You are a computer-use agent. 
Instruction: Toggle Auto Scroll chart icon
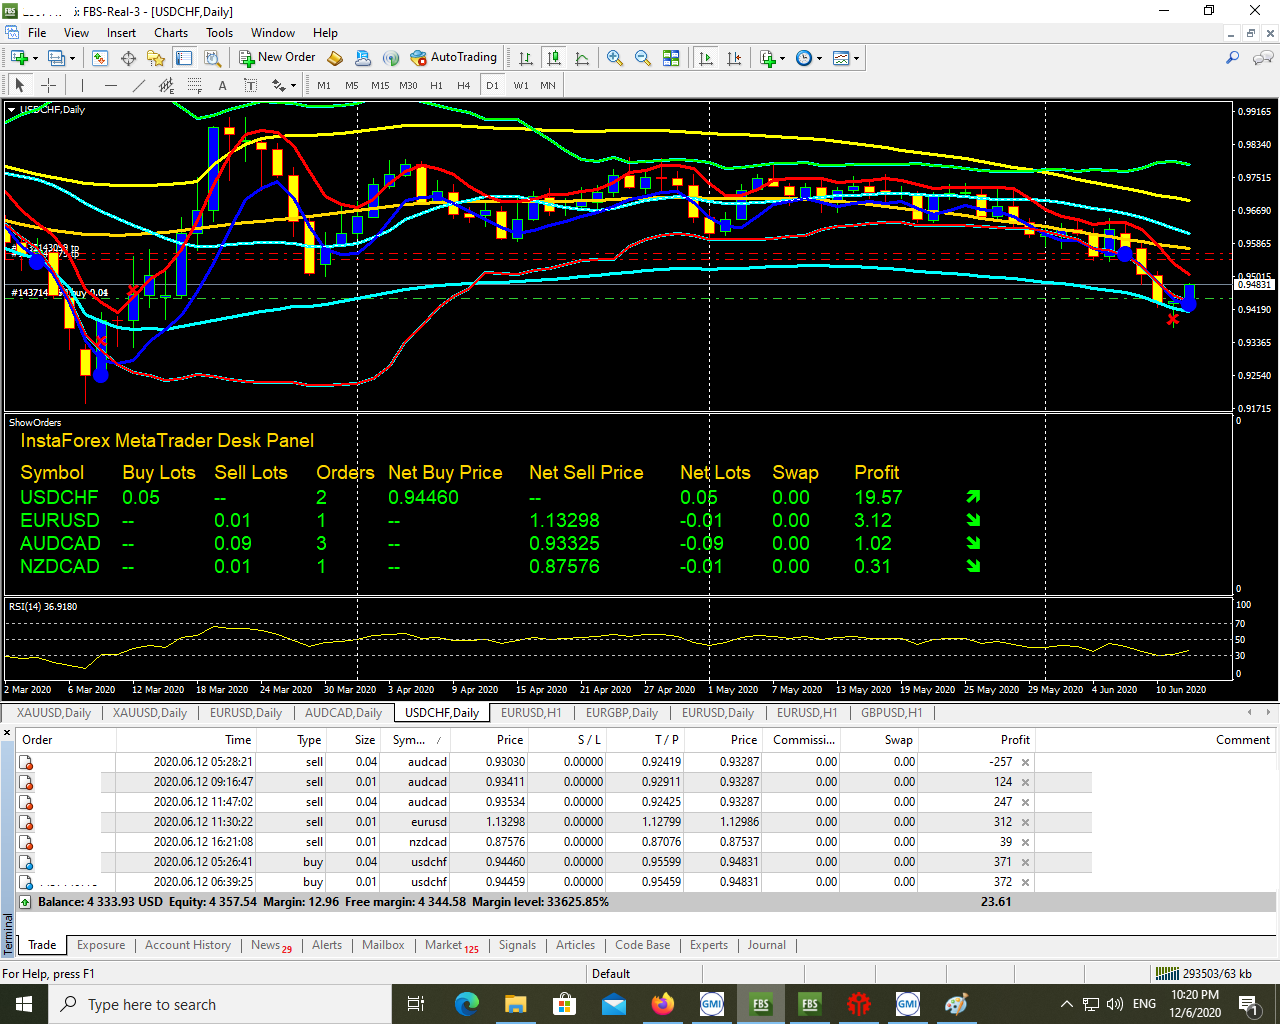coord(706,58)
